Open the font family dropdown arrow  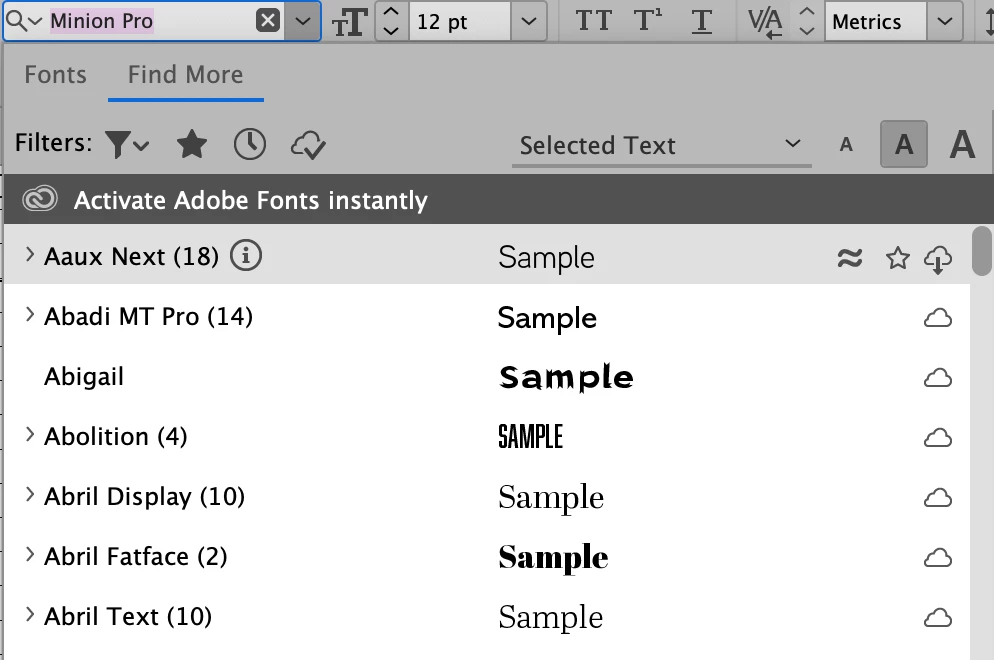(x=303, y=21)
